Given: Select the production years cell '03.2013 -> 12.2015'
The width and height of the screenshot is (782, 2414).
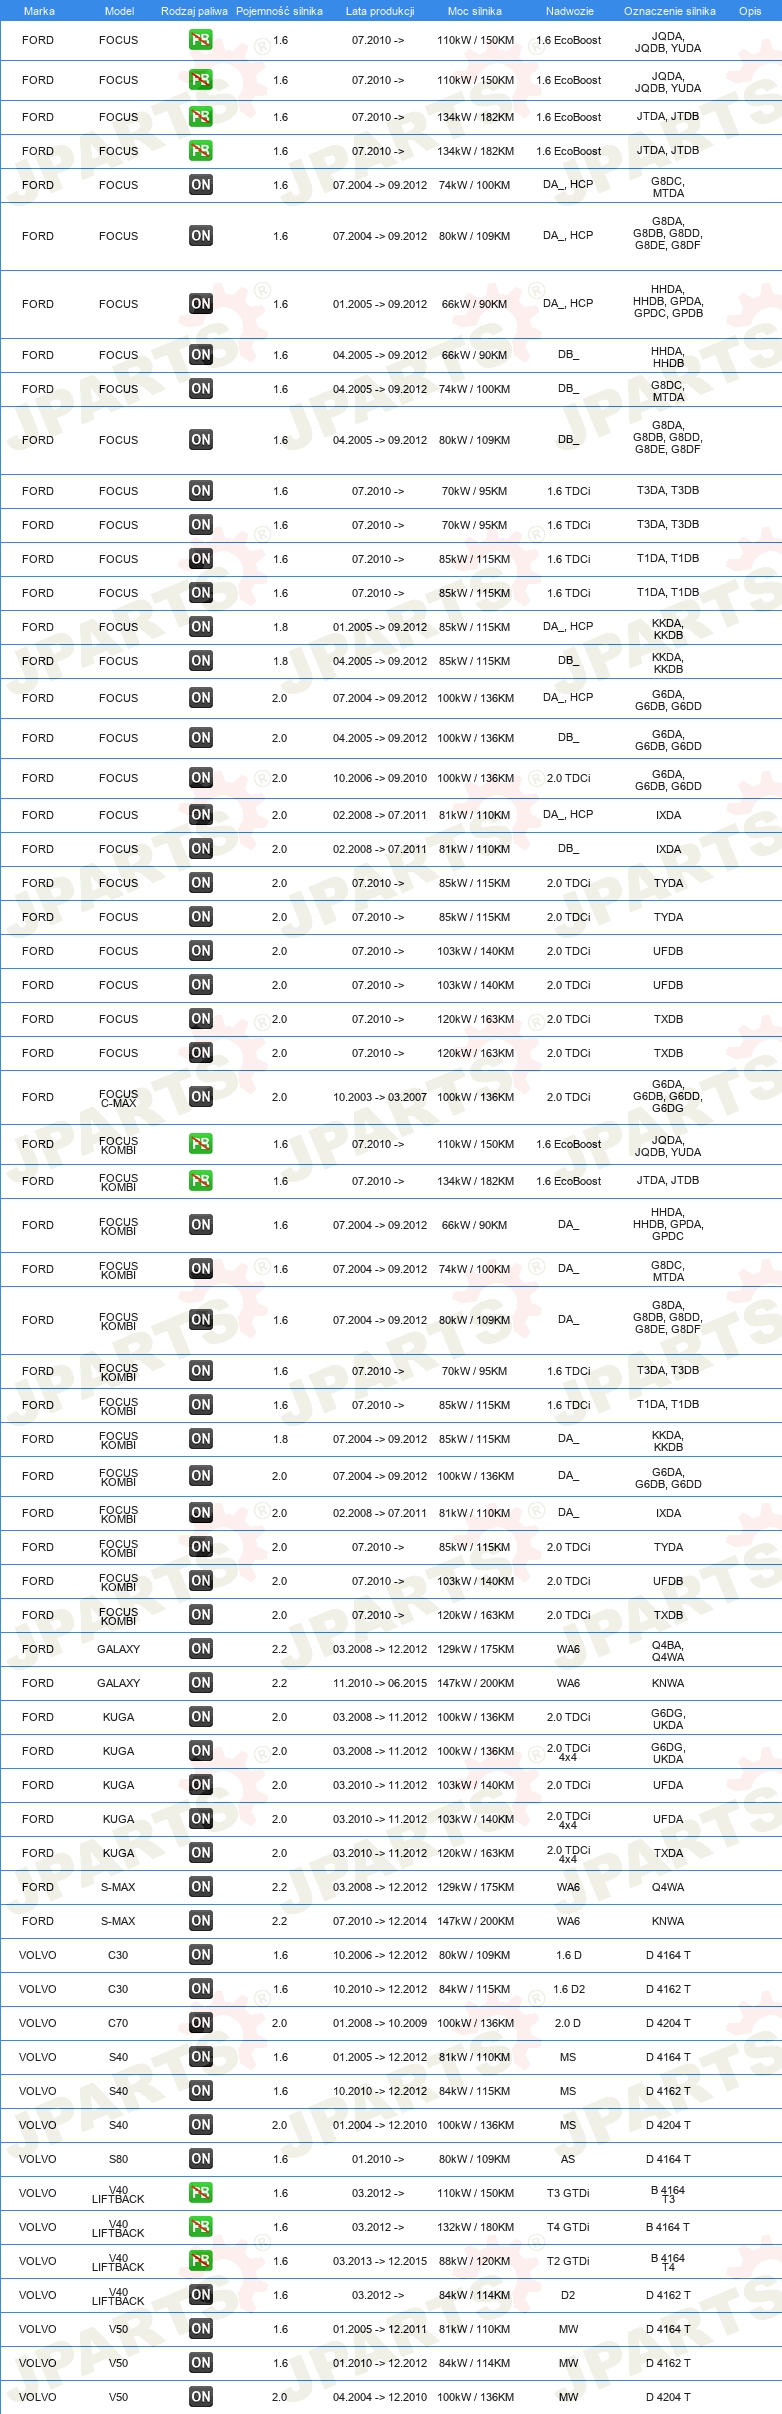Looking at the screenshot, I should click(380, 2261).
